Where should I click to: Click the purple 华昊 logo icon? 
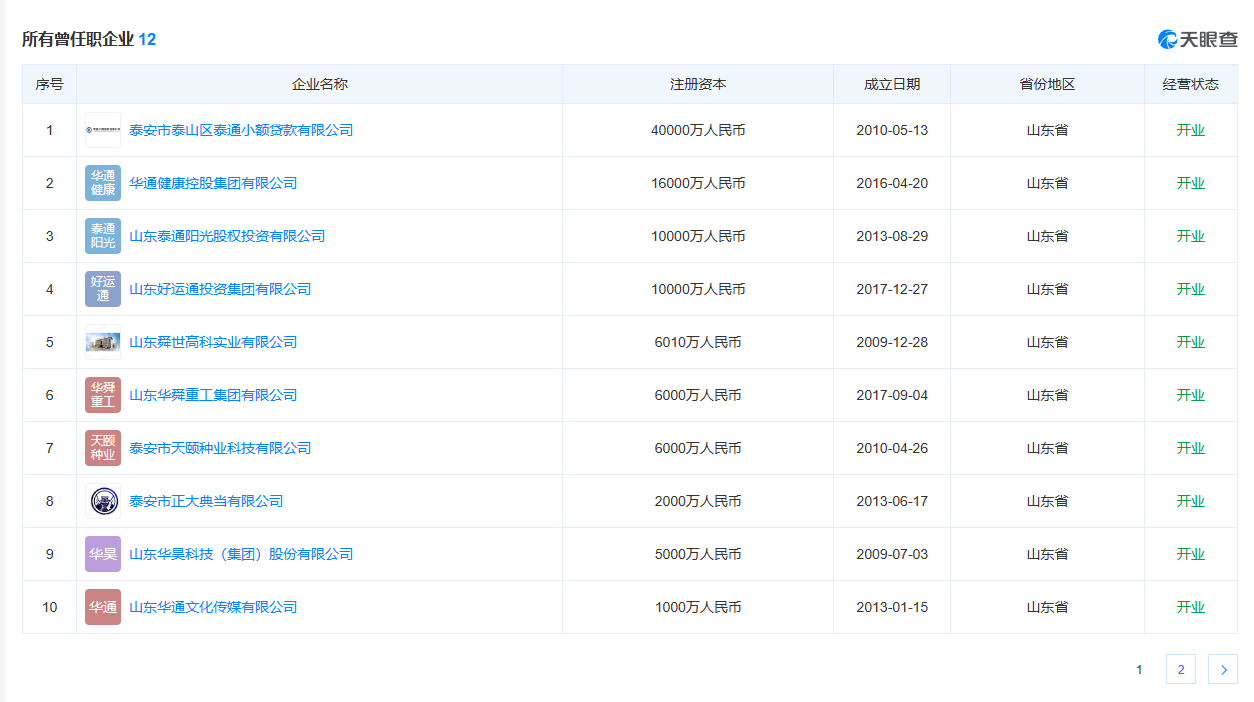pyautogui.click(x=103, y=554)
